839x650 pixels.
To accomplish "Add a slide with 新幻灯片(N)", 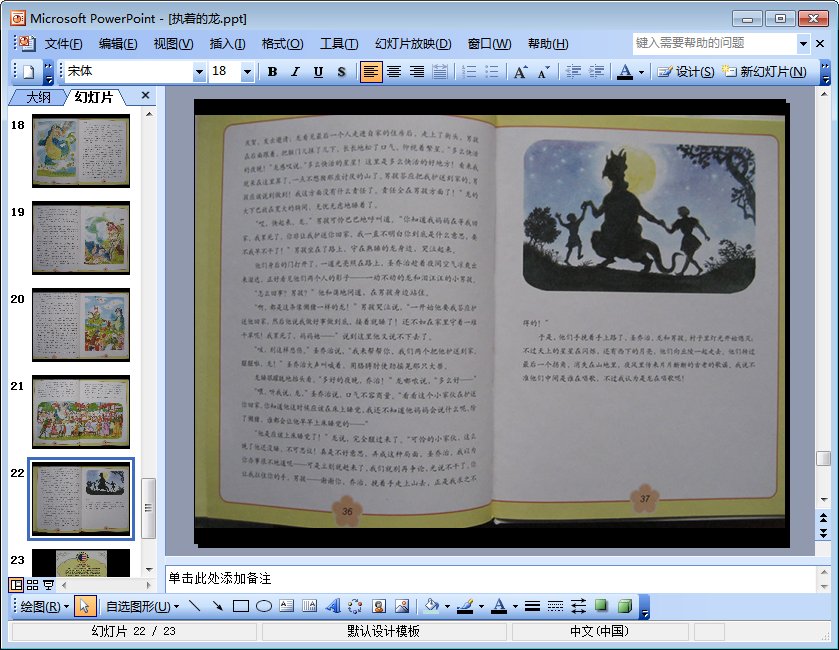I will [764, 72].
